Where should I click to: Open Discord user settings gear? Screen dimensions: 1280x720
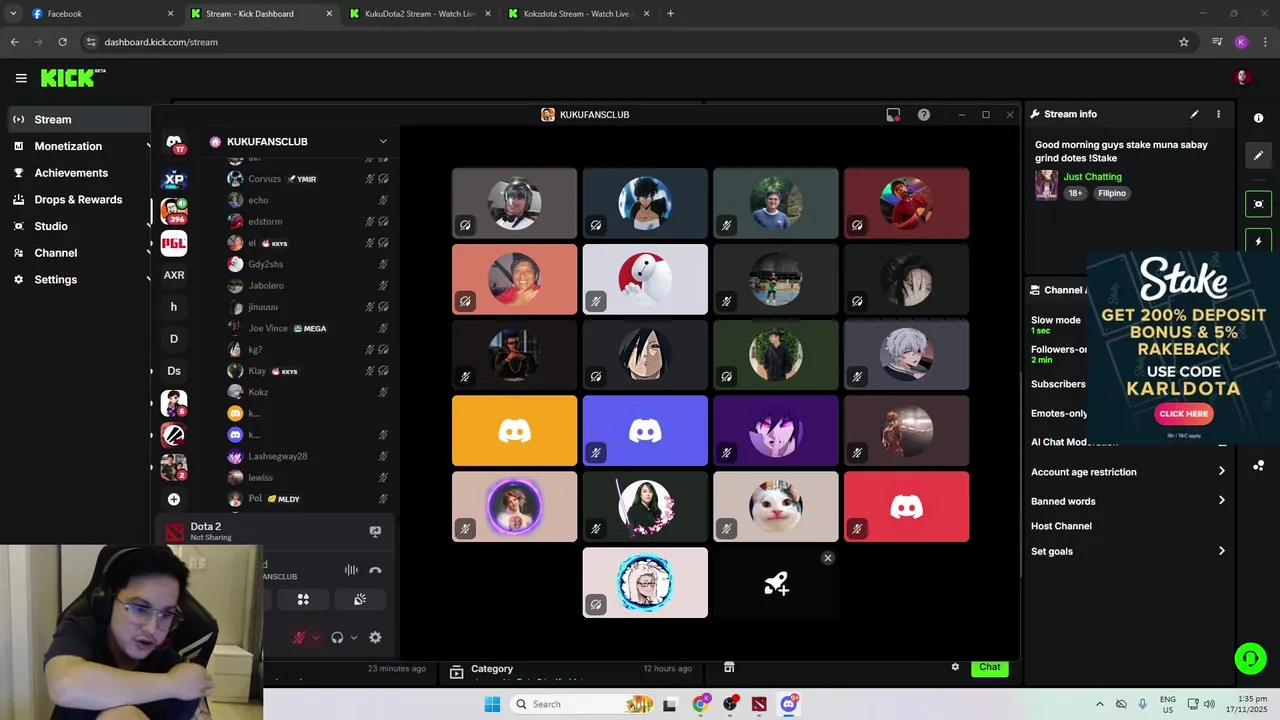[375, 637]
